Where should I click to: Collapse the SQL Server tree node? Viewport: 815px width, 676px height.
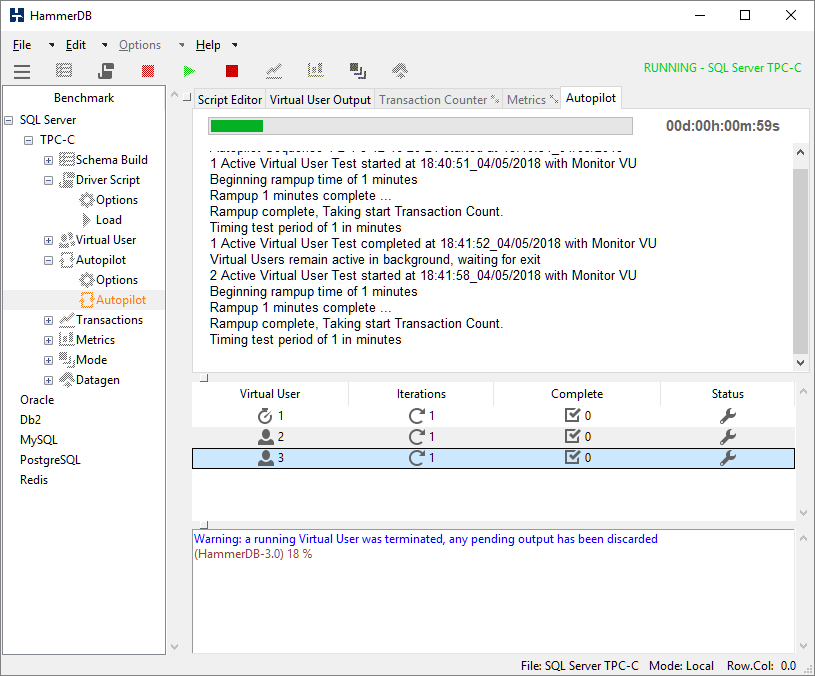[9, 120]
